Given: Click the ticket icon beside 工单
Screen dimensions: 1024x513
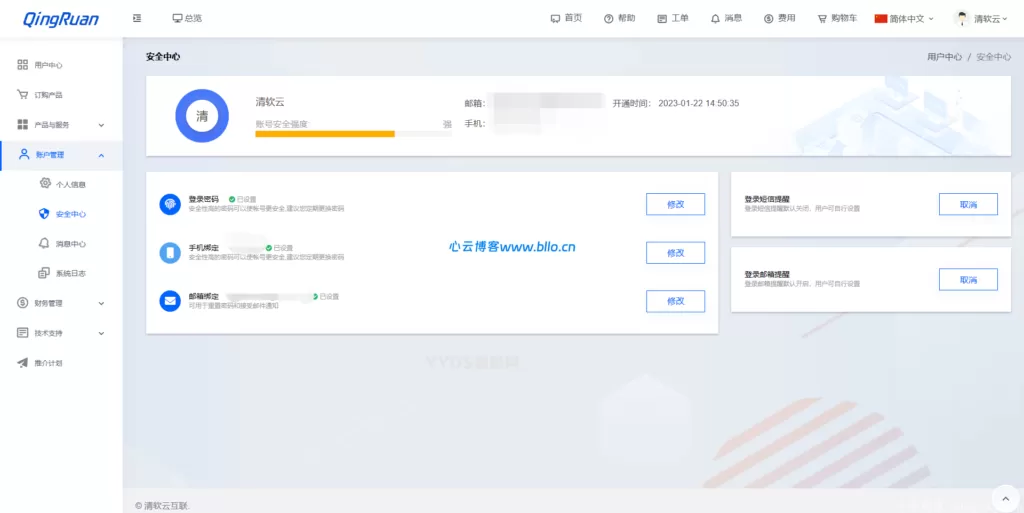Looking at the screenshot, I should (x=662, y=19).
